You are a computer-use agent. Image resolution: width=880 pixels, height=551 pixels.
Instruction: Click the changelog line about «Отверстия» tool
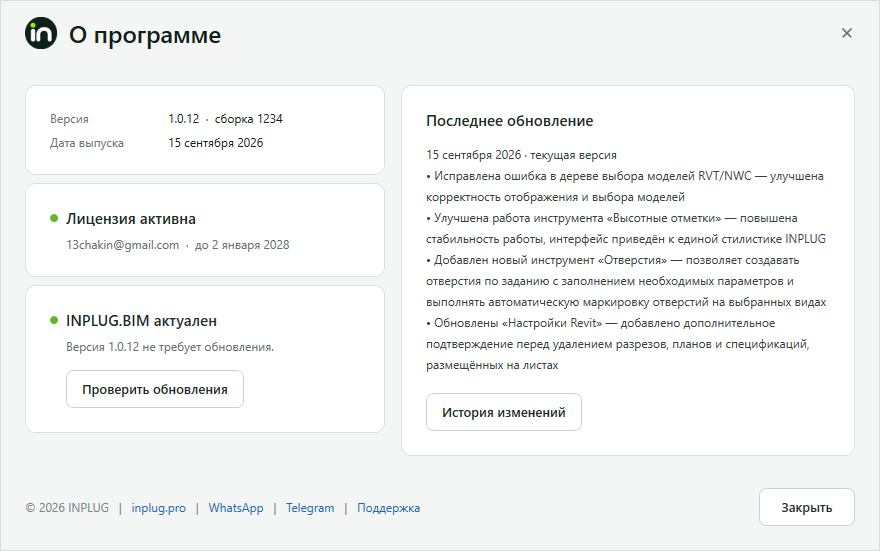coord(626,281)
